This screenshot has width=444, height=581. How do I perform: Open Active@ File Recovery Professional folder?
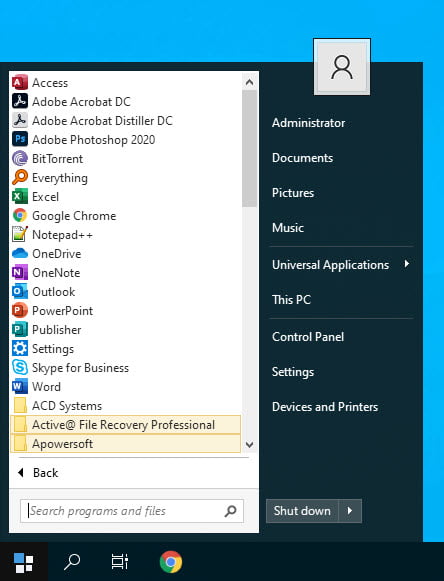[126, 425]
